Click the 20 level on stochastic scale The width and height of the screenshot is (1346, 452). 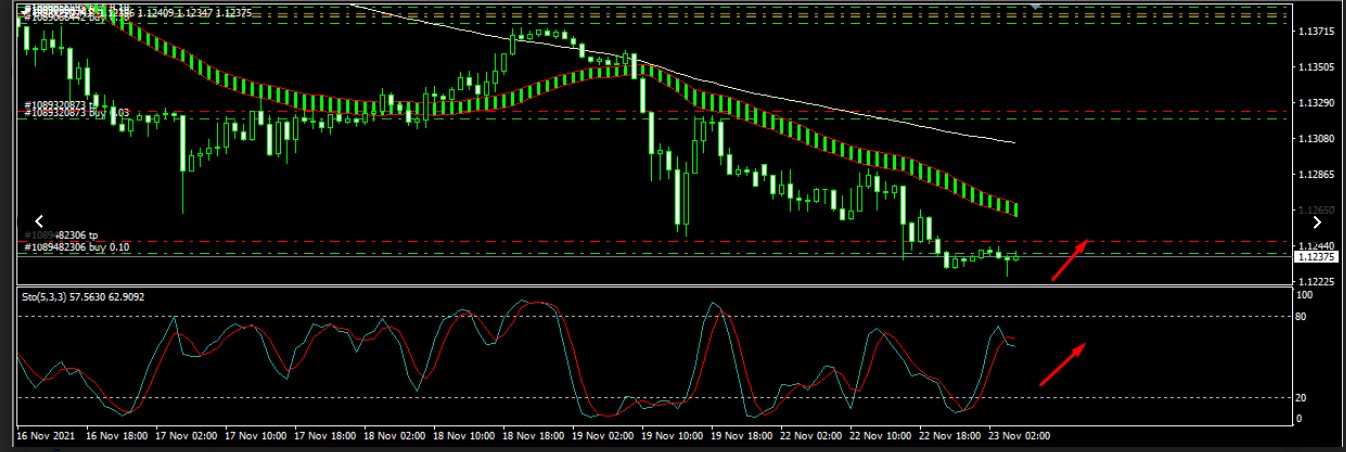[x=1302, y=398]
